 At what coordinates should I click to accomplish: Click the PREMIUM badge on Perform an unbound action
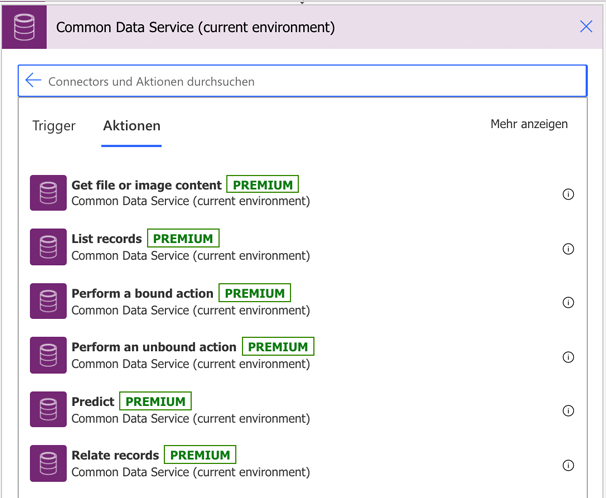(278, 347)
